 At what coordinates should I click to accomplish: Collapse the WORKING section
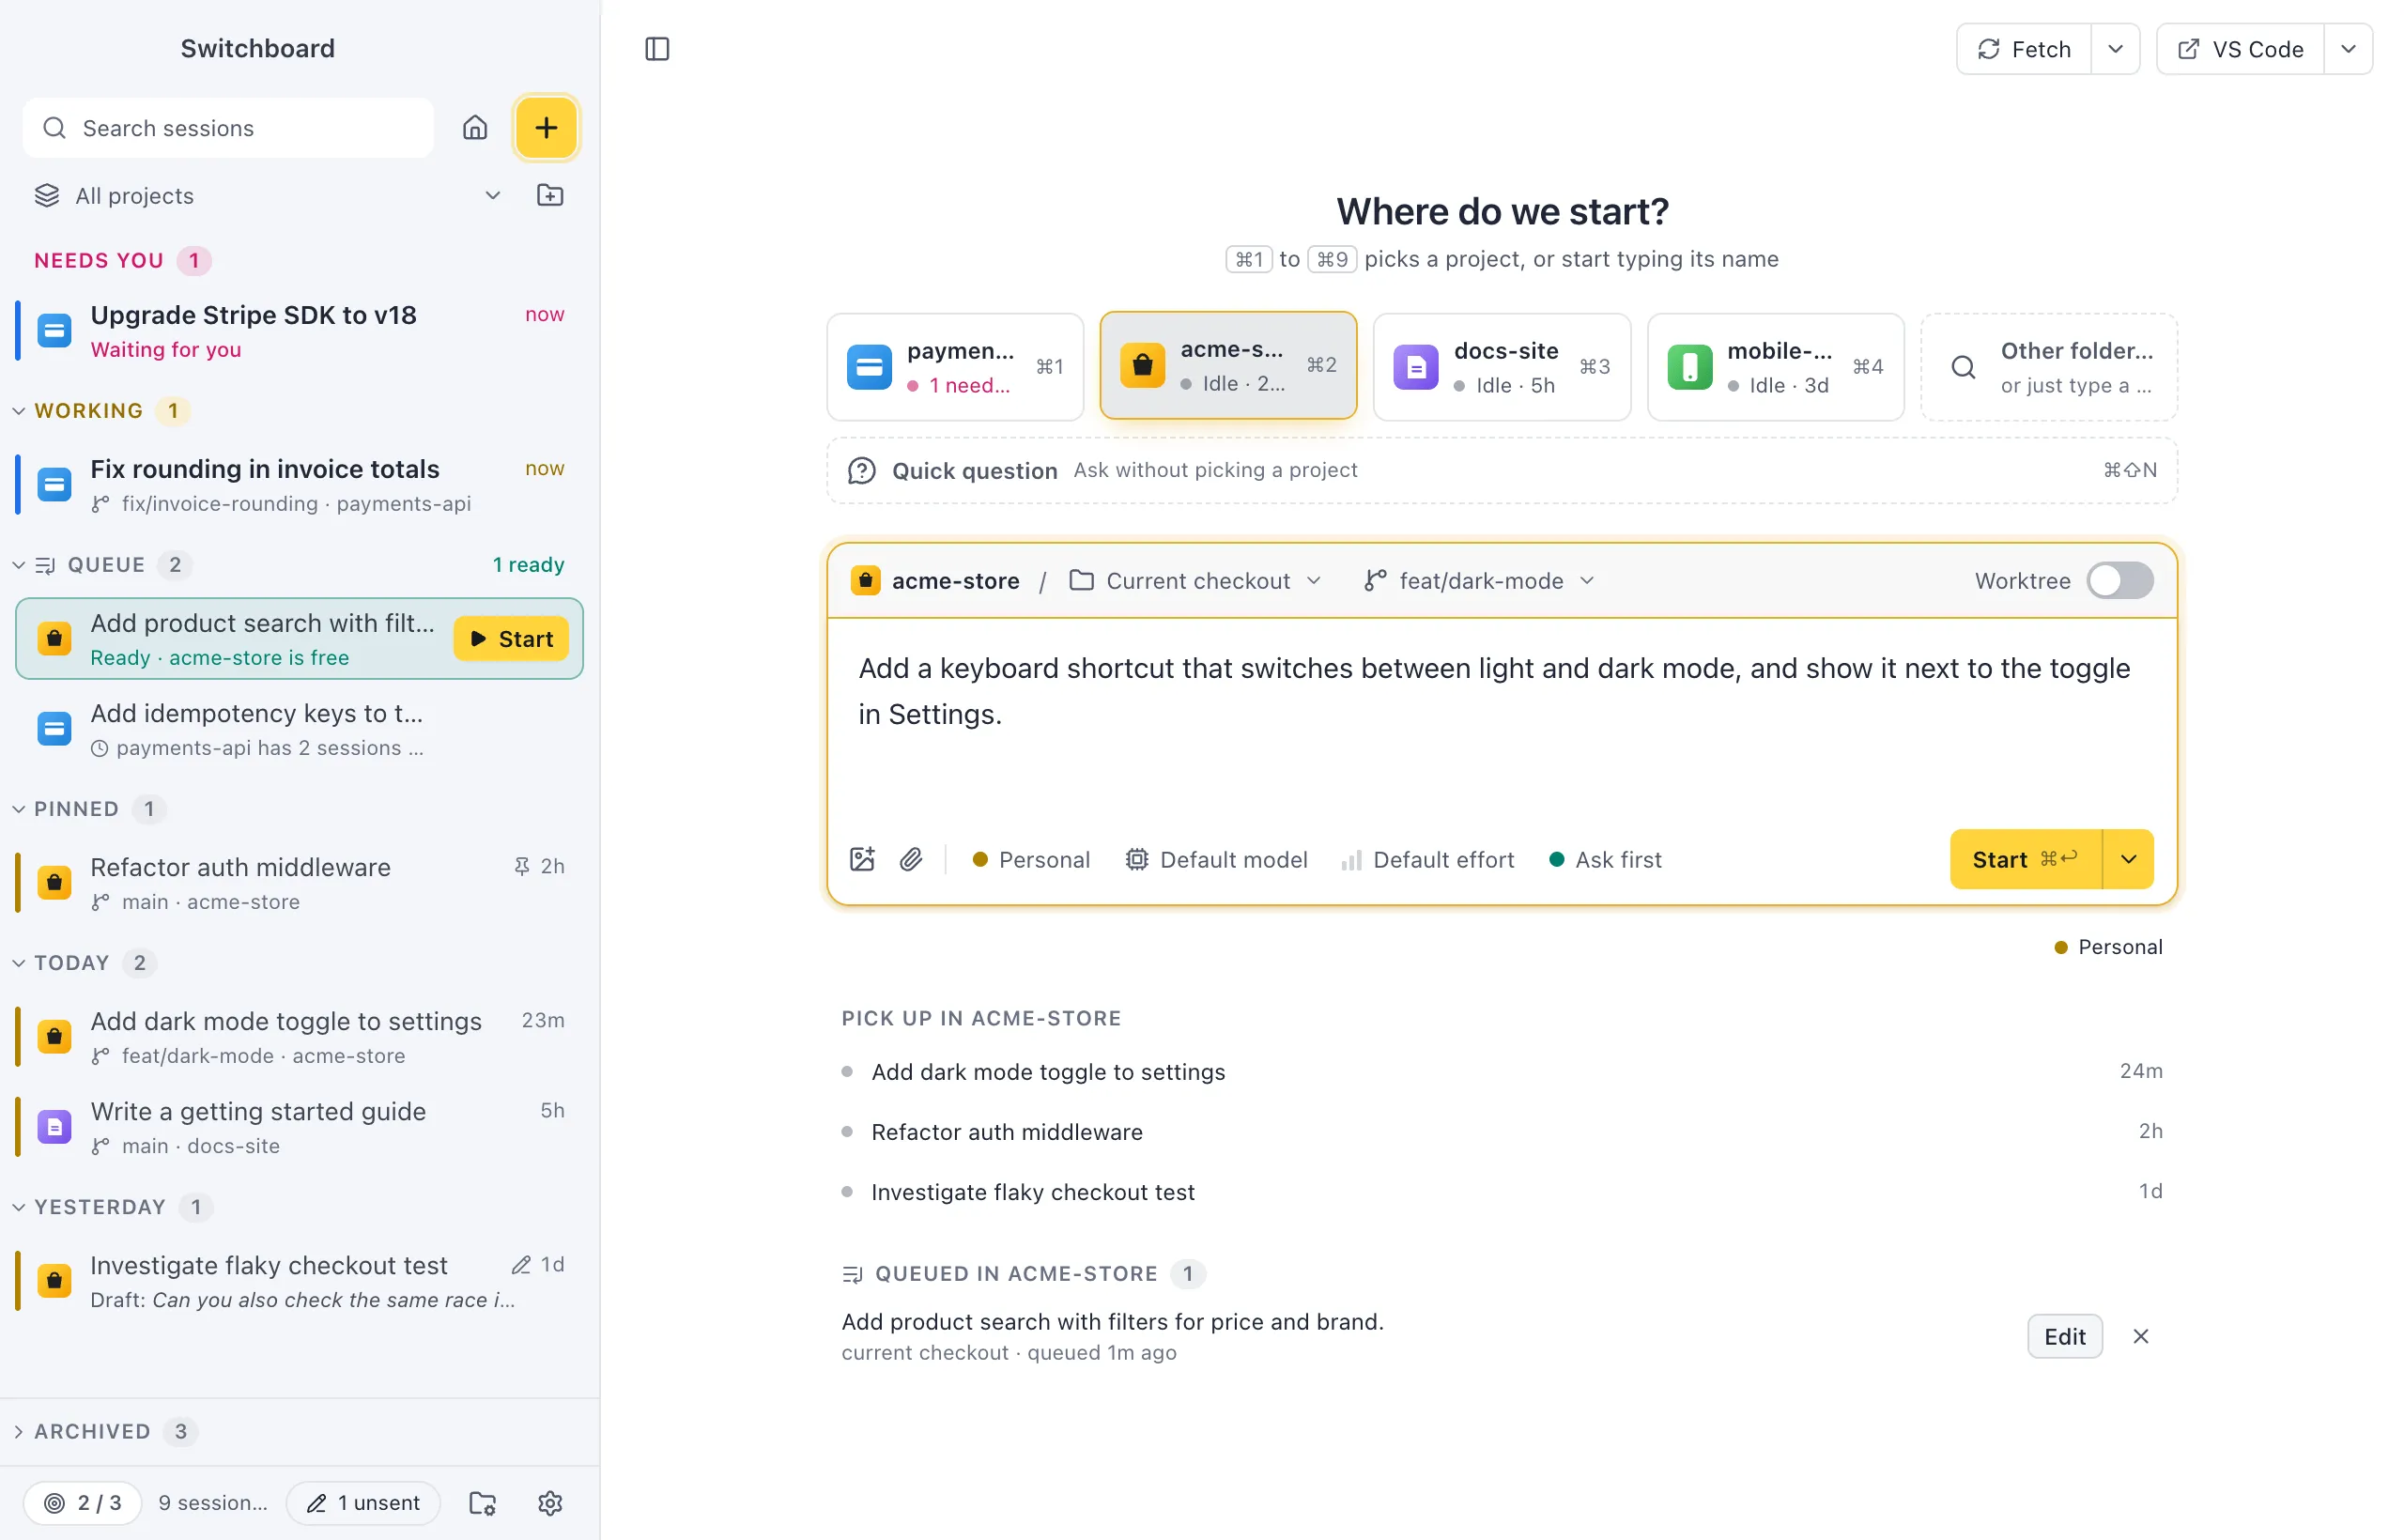pyautogui.click(x=19, y=411)
